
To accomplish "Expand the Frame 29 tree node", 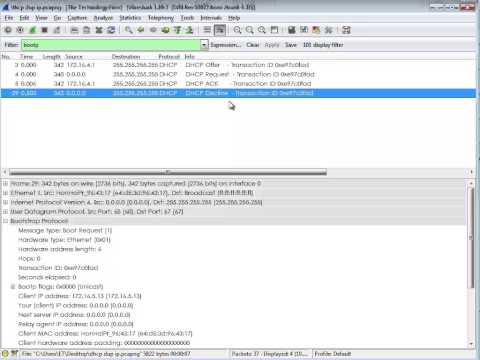I will pos(5,183).
